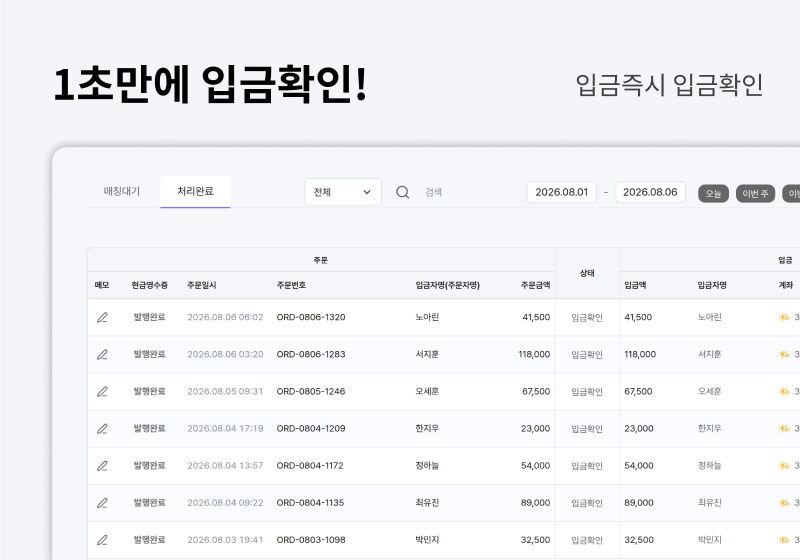Click order number ORD-0806-1283

pos(311,354)
